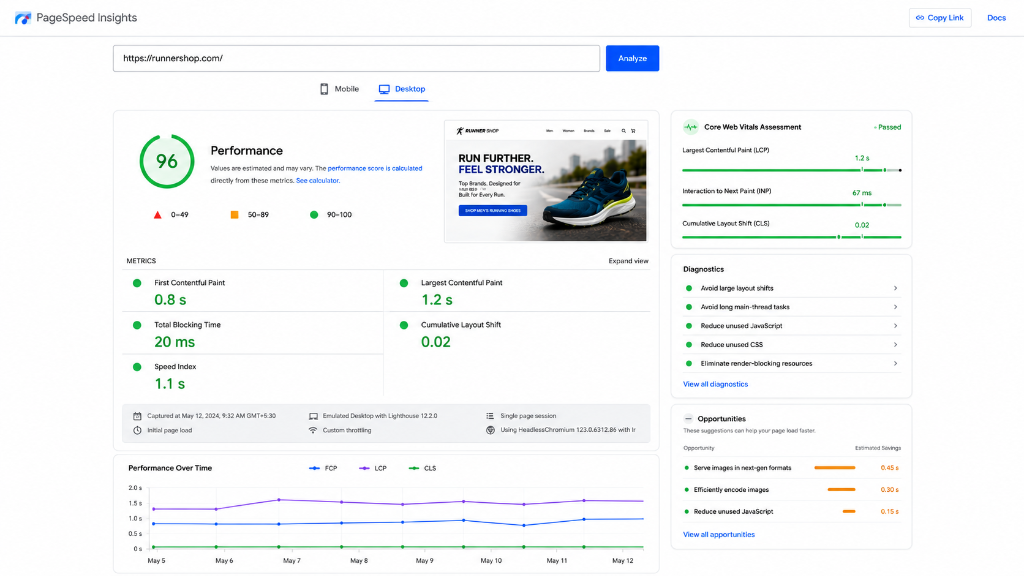Click the red triangle 0–49 legend icon
Image resolution: width=1024 pixels, height=576 pixels.
click(x=157, y=215)
